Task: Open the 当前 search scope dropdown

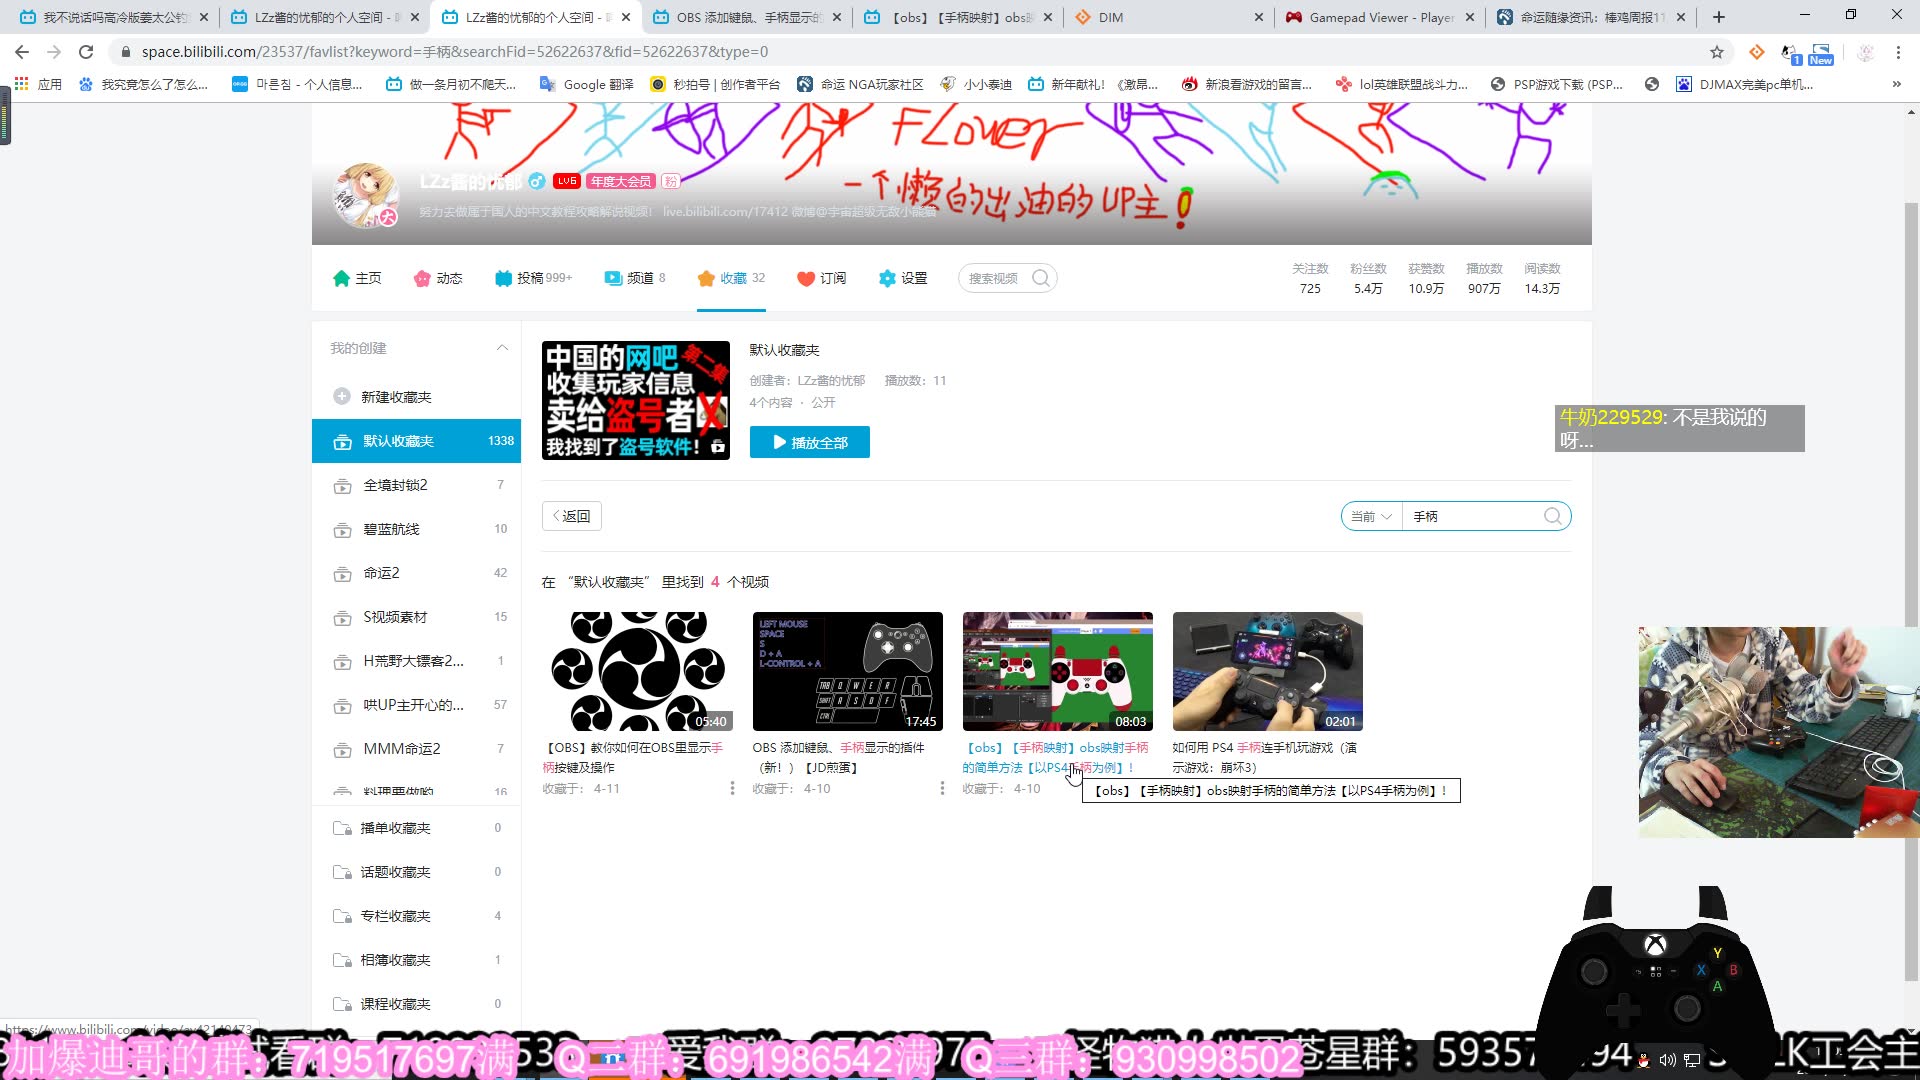Action: click(x=1371, y=516)
